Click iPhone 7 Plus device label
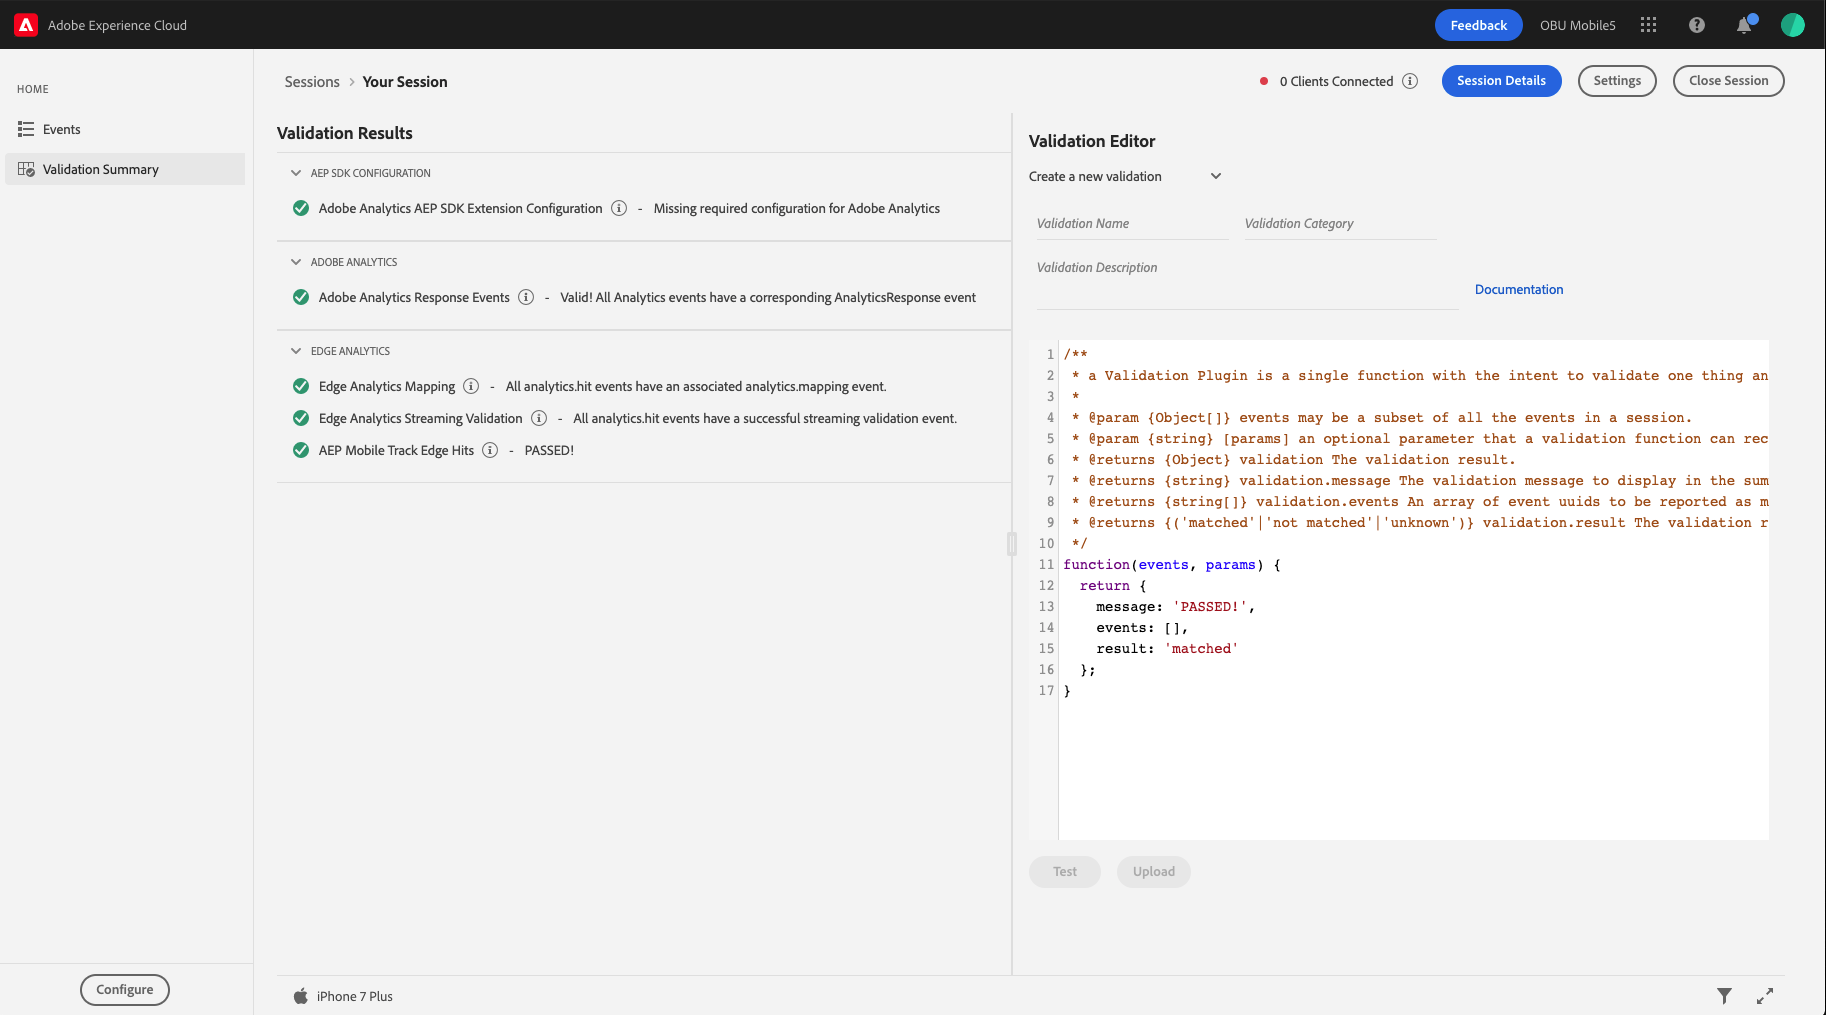 pyautogui.click(x=355, y=996)
